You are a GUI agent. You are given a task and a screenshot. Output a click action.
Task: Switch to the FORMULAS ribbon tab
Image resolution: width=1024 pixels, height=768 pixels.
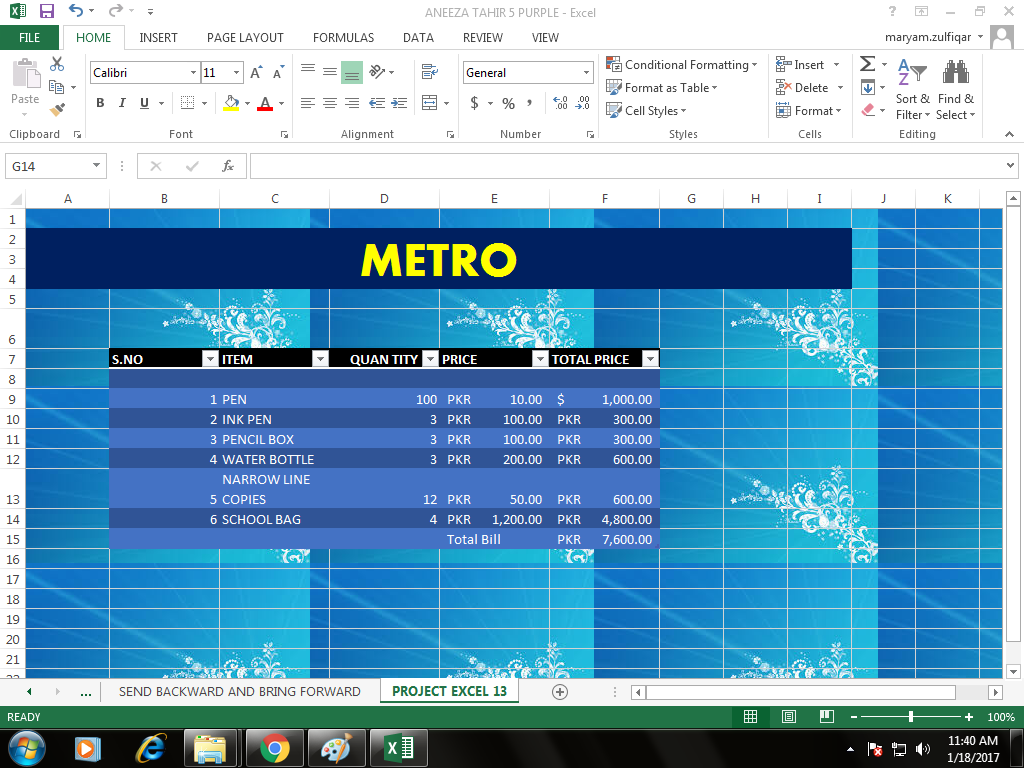[343, 37]
